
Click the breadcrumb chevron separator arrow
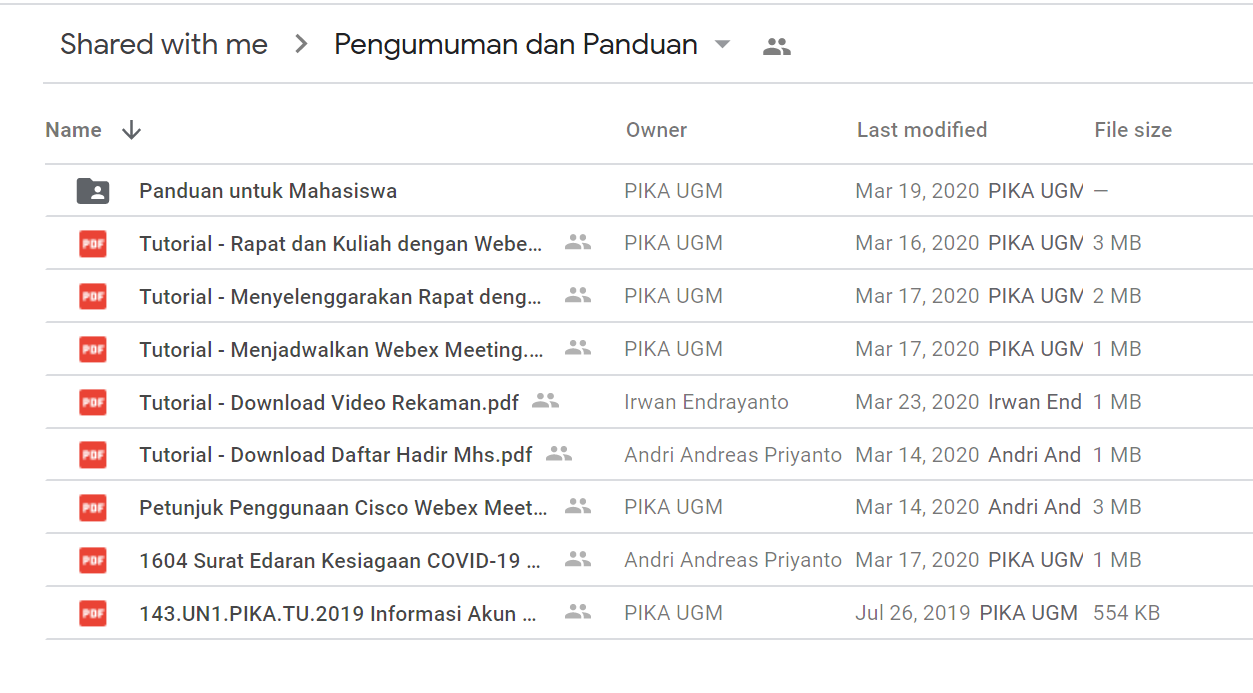click(x=301, y=44)
